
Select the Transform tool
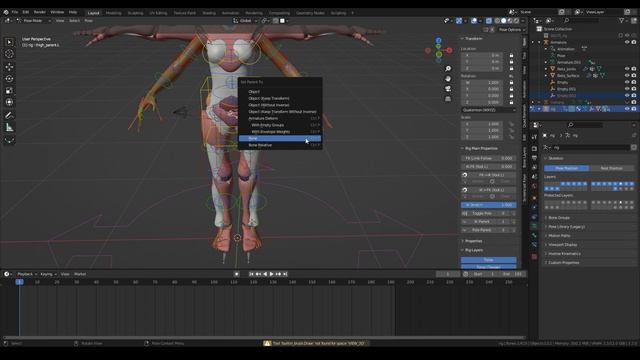[x=9, y=102]
